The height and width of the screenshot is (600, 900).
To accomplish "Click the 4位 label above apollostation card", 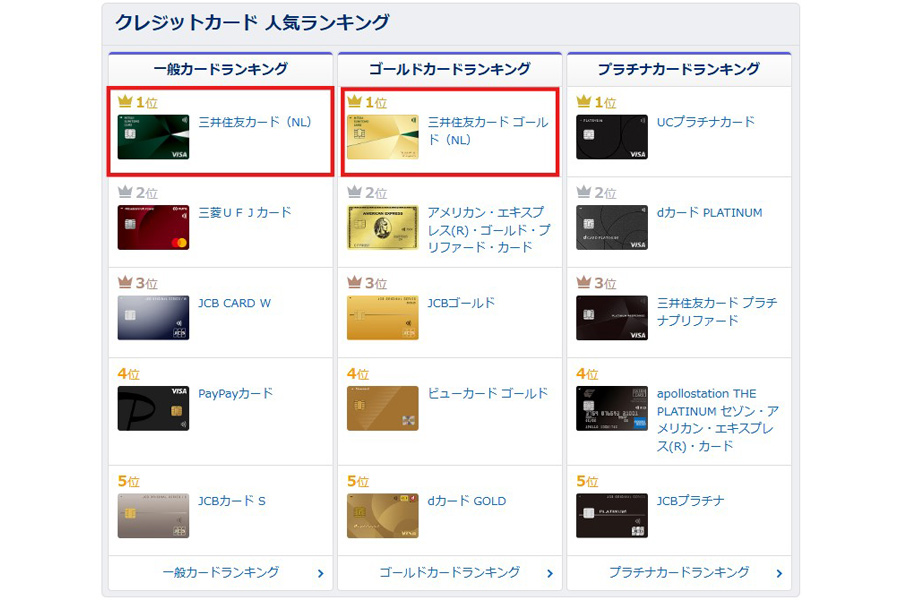I will click(x=587, y=374).
